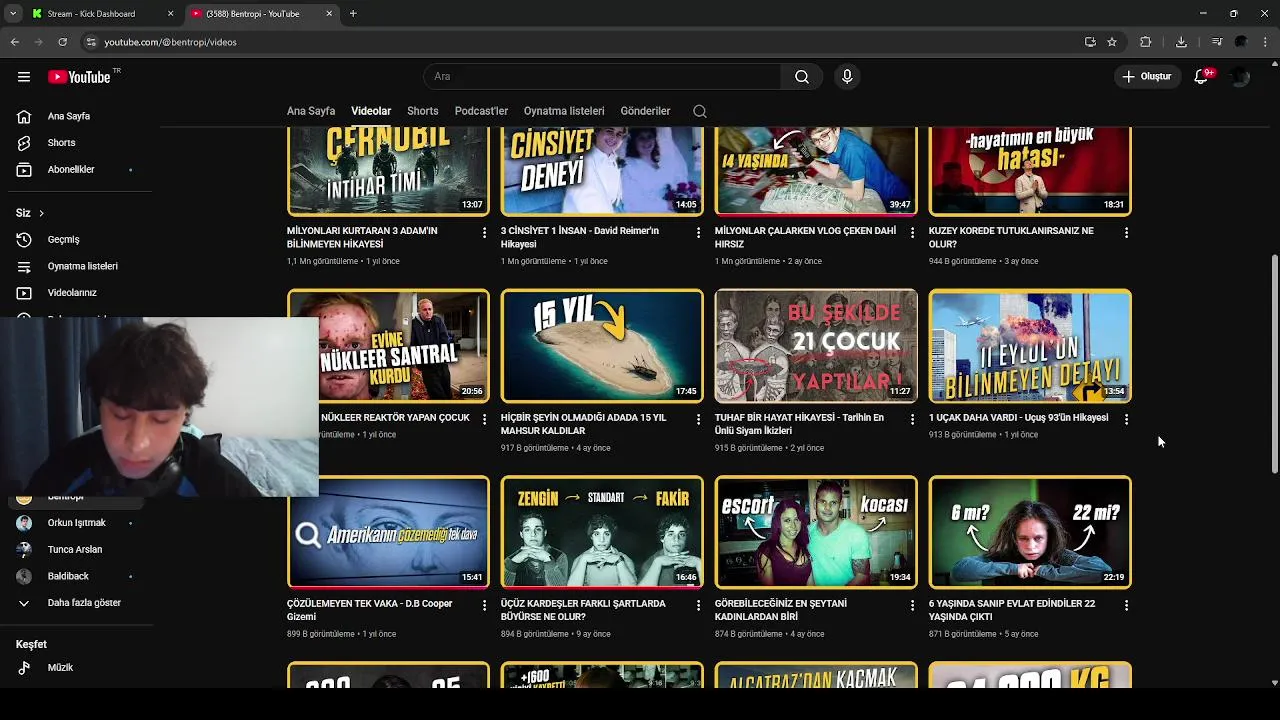The width and height of the screenshot is (1280, 720).
Task: Open the channel Oynatma listeleri tab
Action: tap(564, 111)
